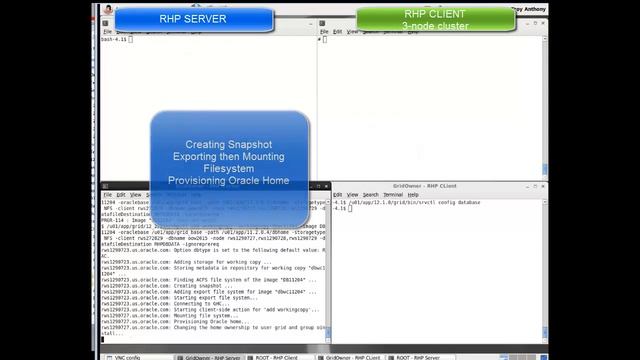Image resolution: width=640 pixels, height=360 pixels.
Task: Click the bash-4.1$ prompt in top-left terminal
Action: 113,39
